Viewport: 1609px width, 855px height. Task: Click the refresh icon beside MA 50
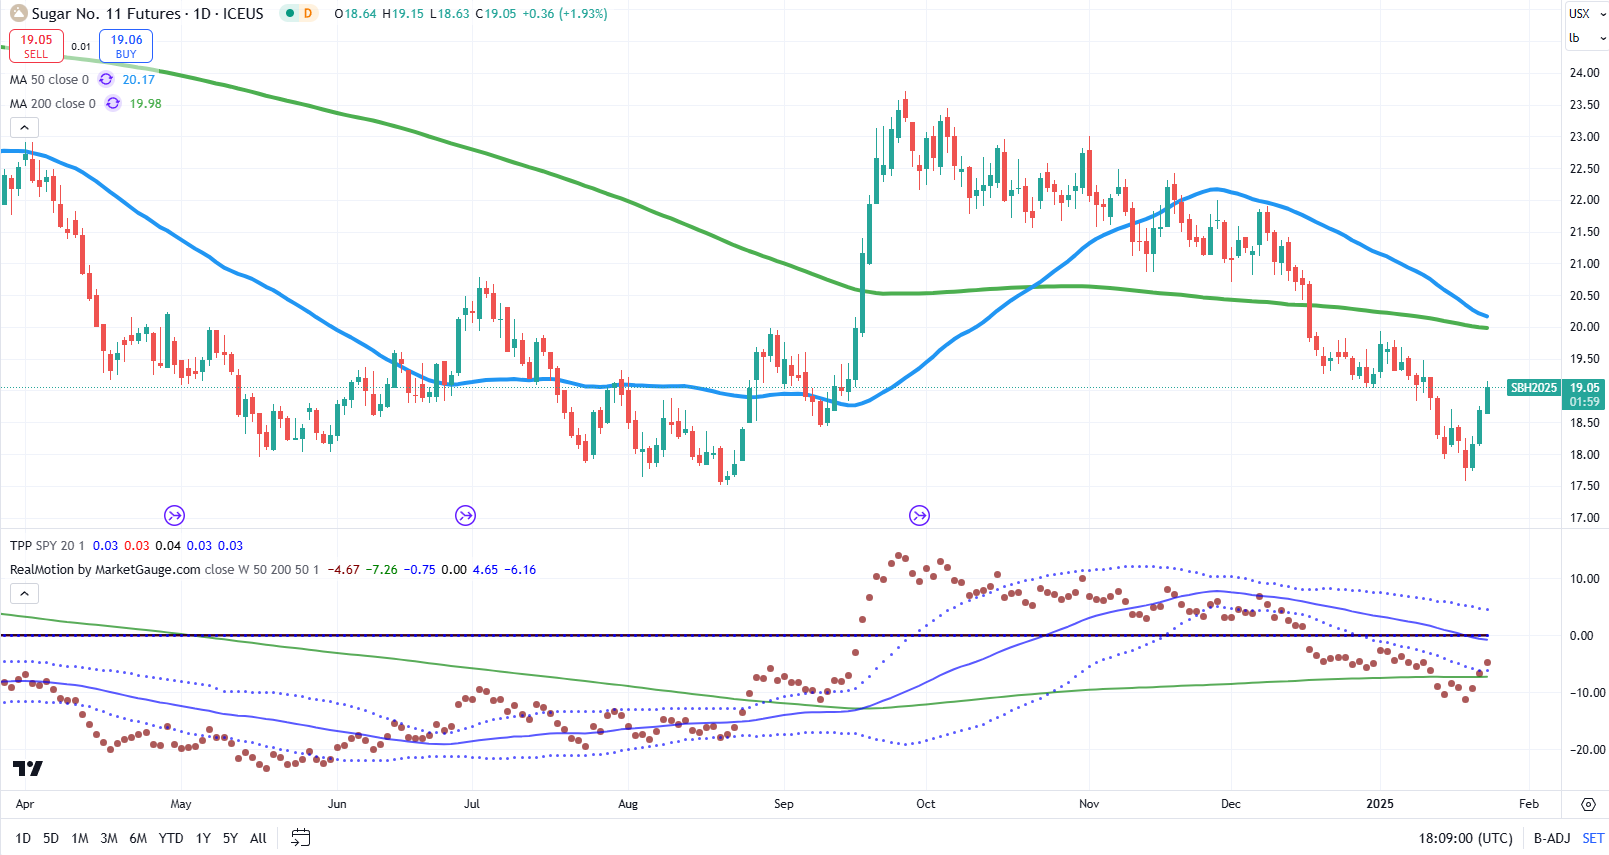pos(106,79)
